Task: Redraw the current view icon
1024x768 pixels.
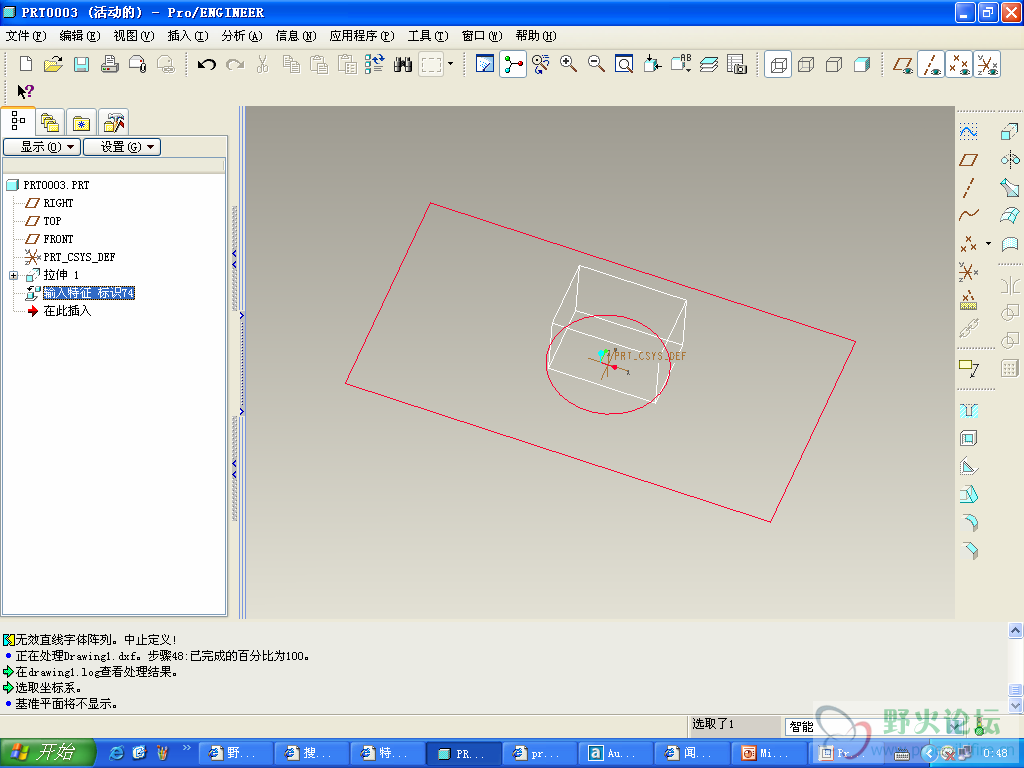Action: [485, 64]
